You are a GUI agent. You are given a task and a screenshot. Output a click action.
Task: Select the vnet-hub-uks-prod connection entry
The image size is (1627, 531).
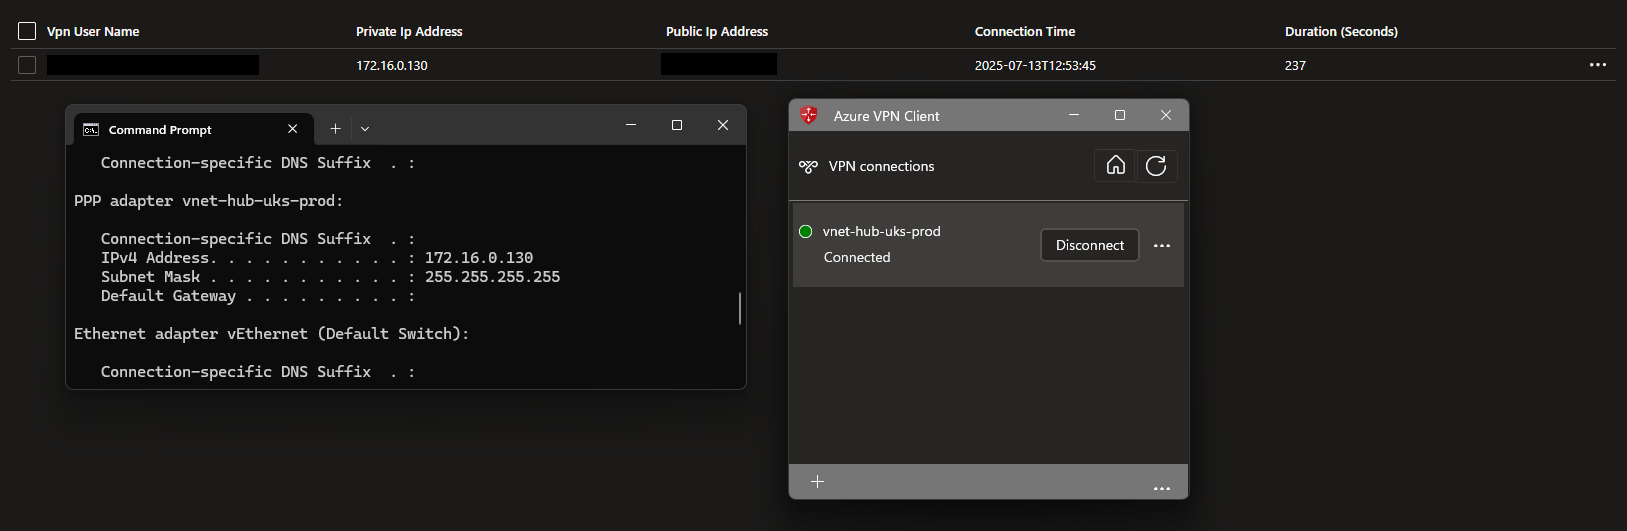tap(988, 245)
